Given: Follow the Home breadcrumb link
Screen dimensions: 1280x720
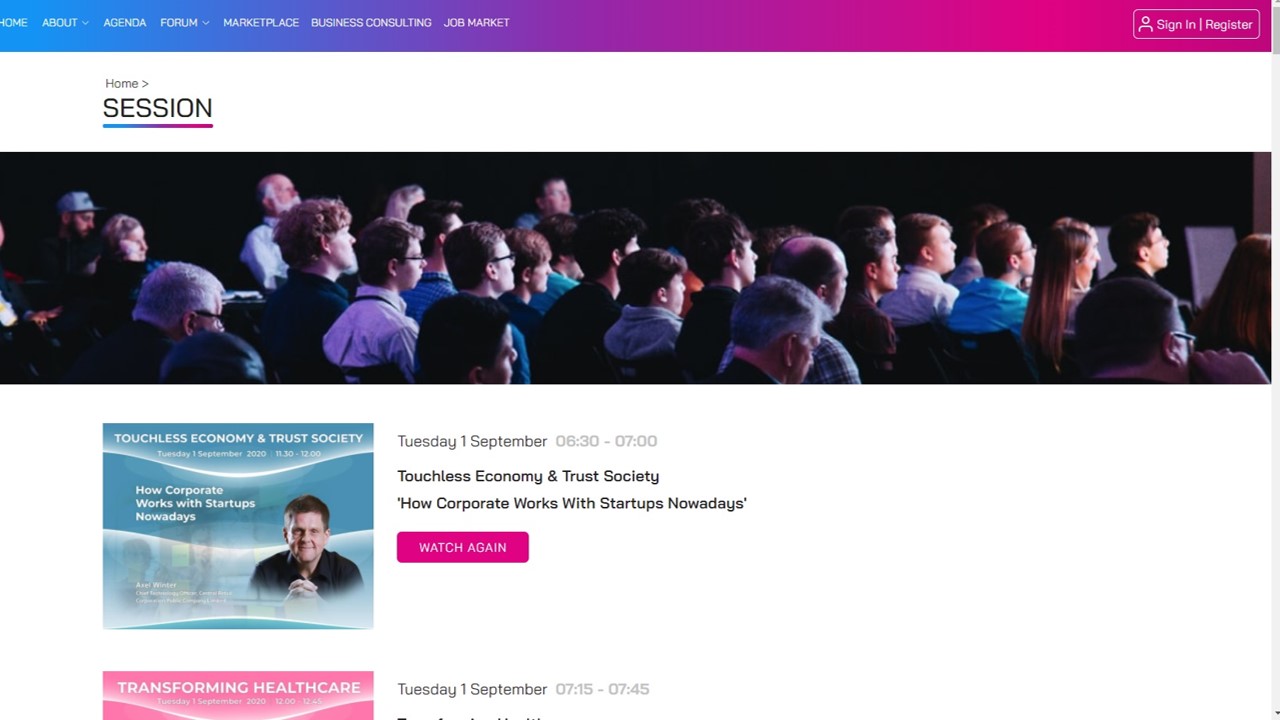Looking at the screenshot, I should pos(122,84).
